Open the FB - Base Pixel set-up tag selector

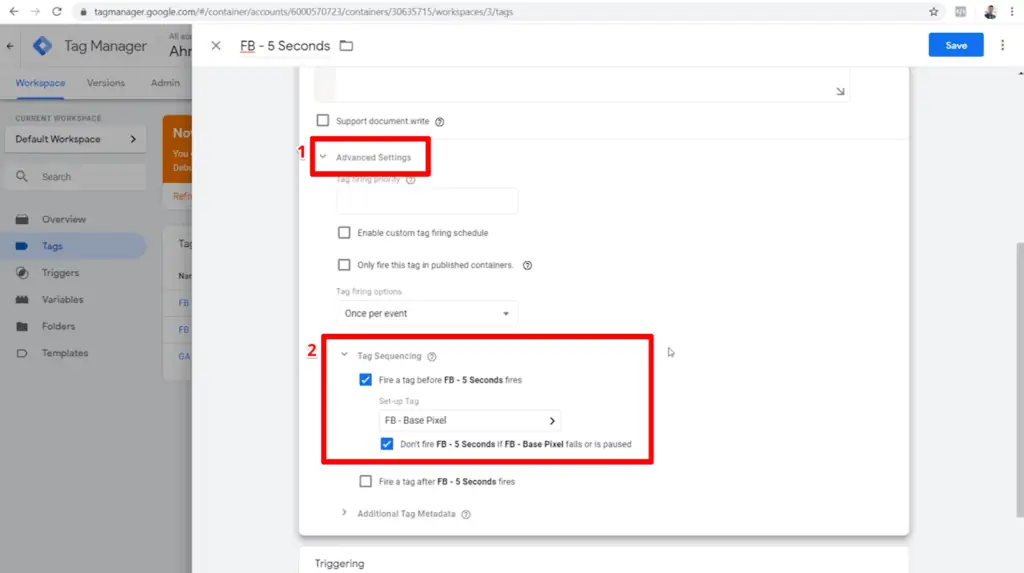(470, 420)
